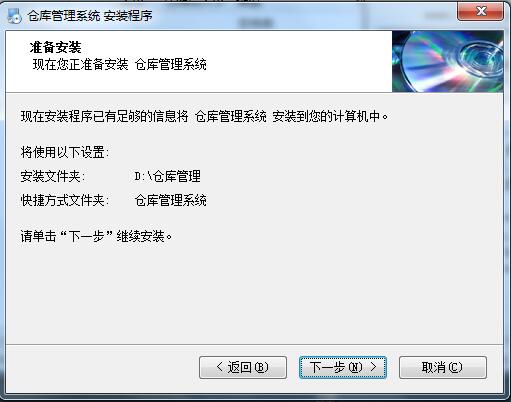Click the shortcut folder value 仓库管理系统

[171, 200]
